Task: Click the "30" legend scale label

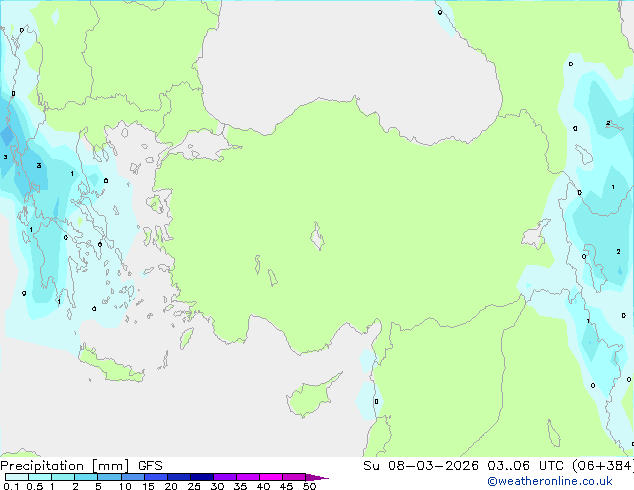Action: [x=217, y=486]
